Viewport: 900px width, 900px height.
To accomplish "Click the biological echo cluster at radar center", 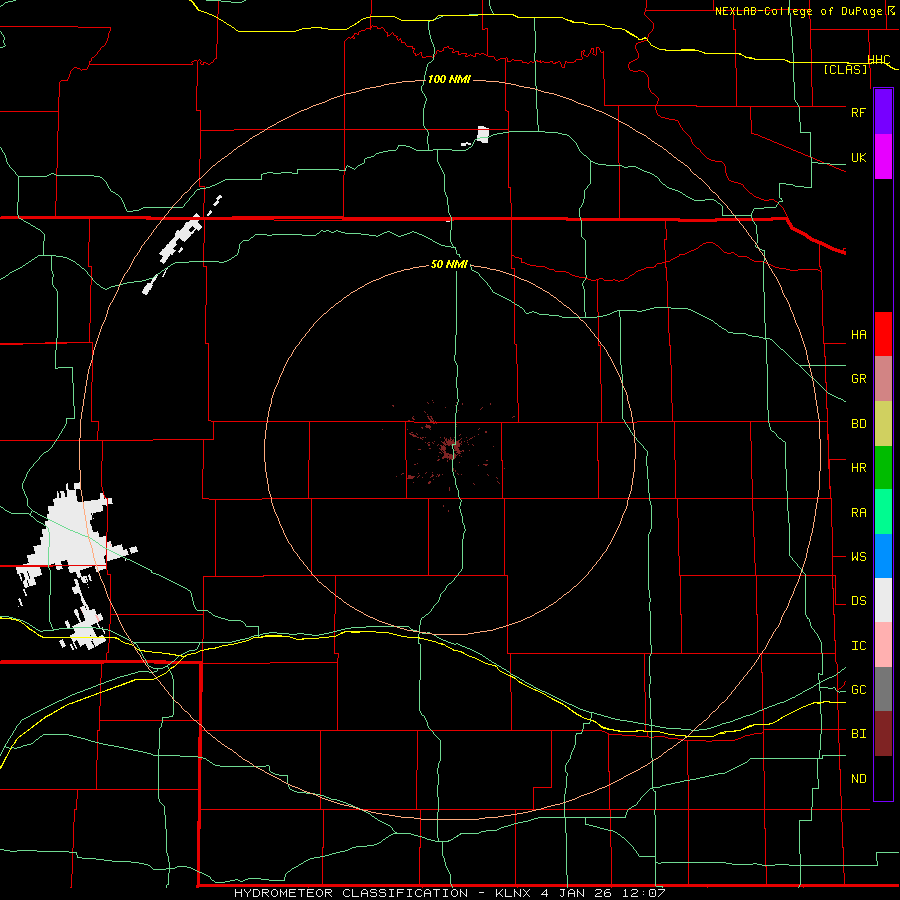I will point(448,448).
